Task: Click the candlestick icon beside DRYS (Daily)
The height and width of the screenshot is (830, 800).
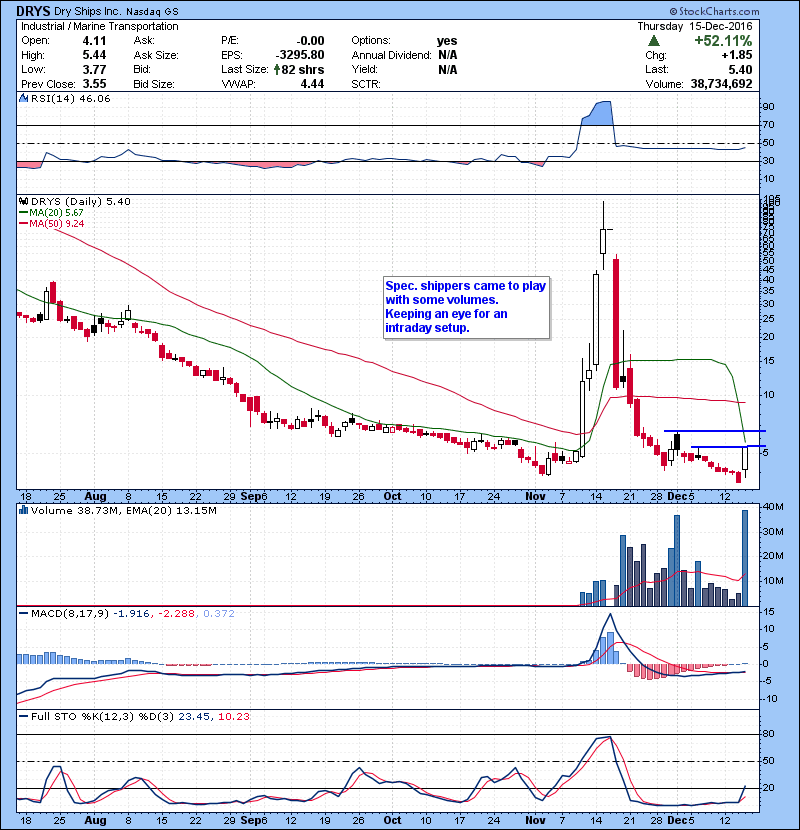Action: point(23,201)
